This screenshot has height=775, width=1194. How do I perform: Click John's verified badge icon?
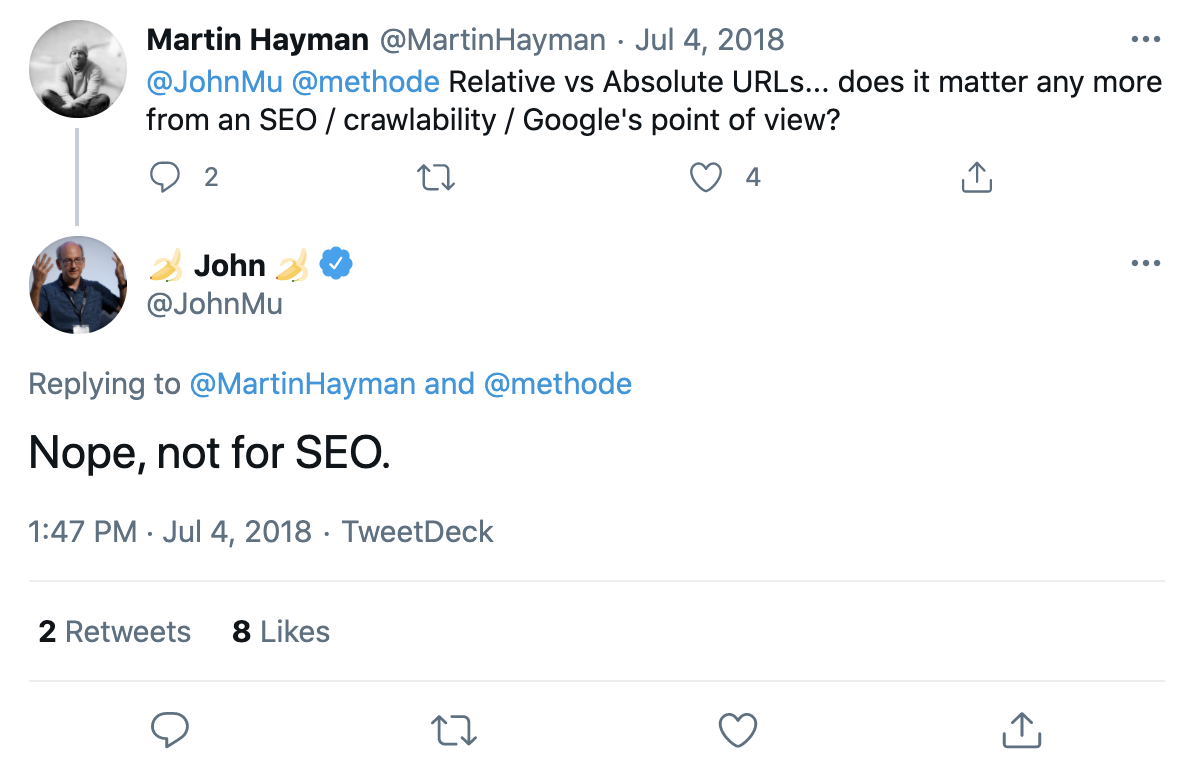coord(336,265)
